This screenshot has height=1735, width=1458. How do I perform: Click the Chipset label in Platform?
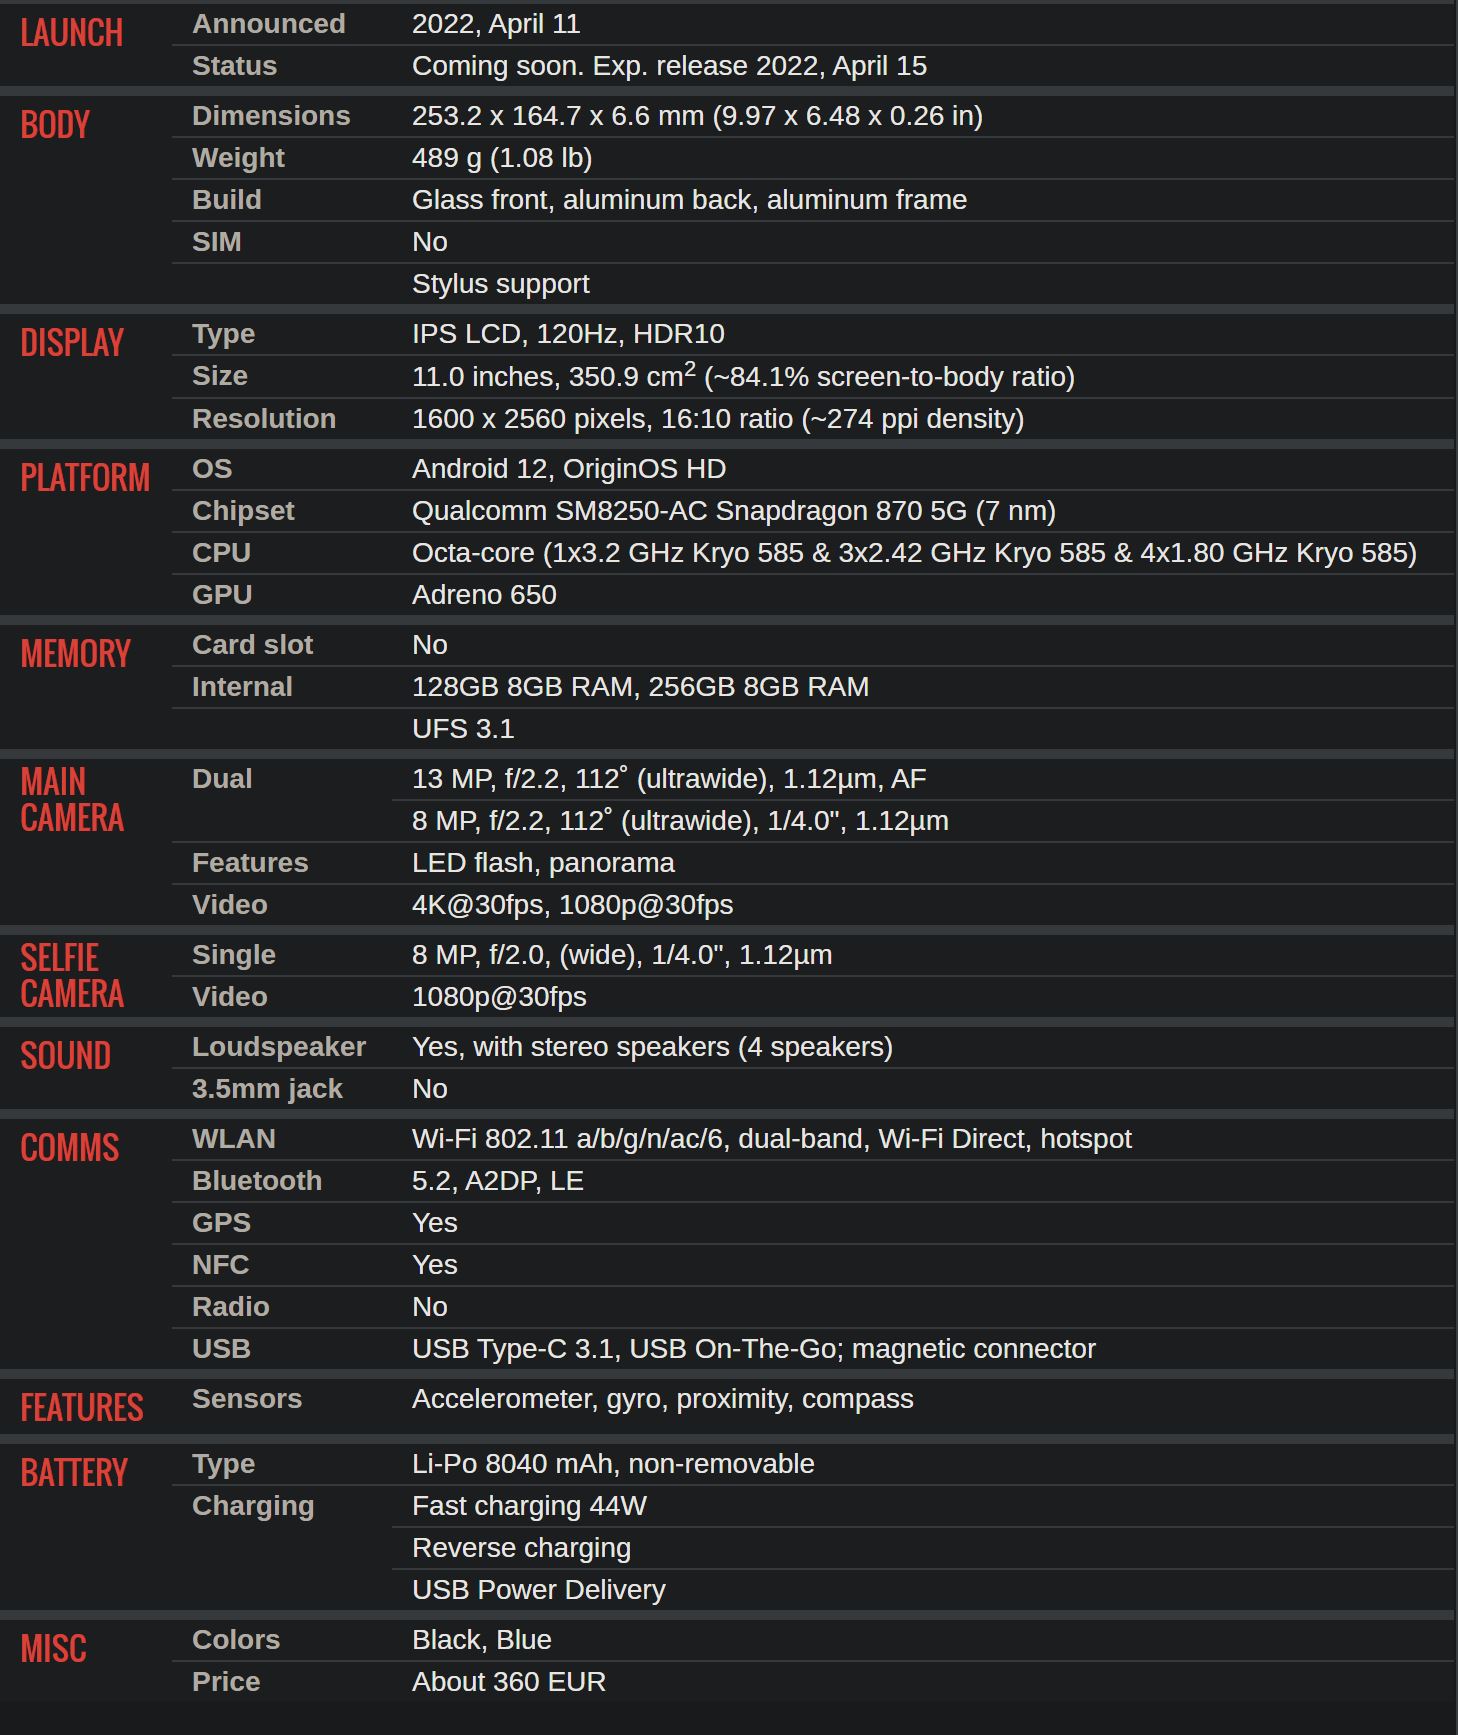[x=243, y=511]
